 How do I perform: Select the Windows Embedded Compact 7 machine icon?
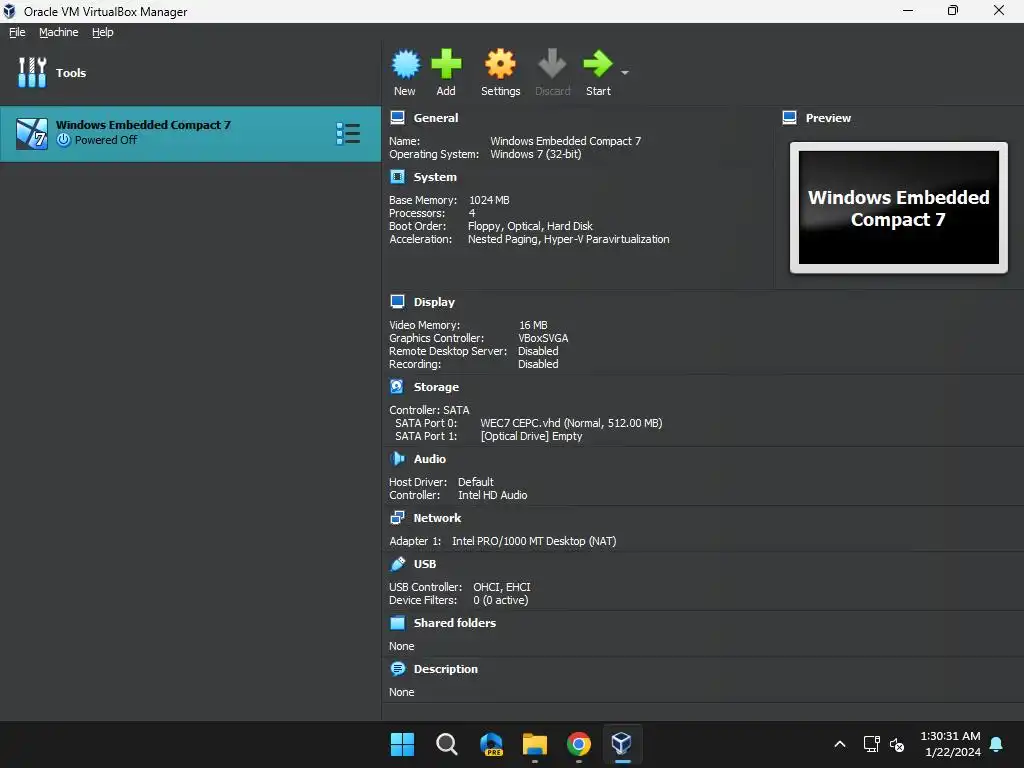point(32,134)
